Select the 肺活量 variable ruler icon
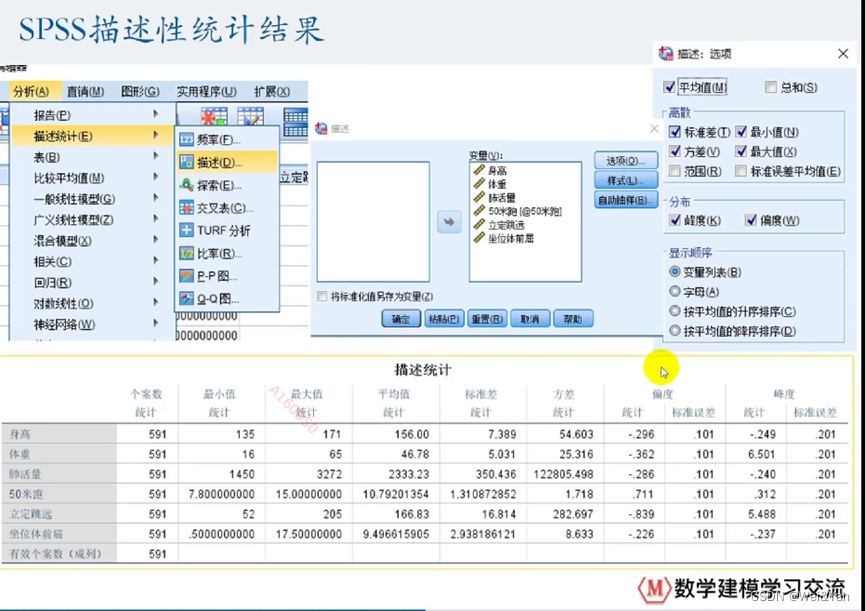The width and height of the screenshot is (865, 611). click(x=479, y=197)
